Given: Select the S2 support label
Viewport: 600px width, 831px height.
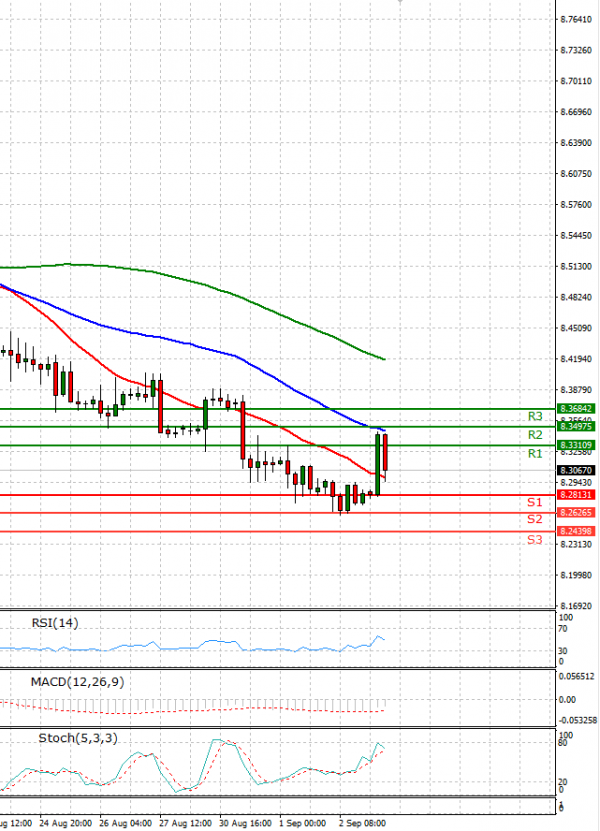Looking at the screenshot, I should click(535, 519).
